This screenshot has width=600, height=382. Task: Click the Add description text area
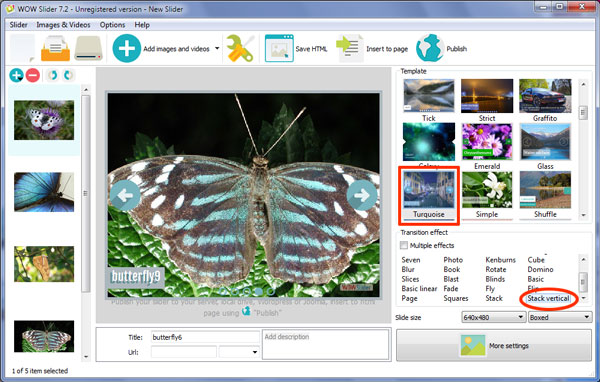point(326,345)
